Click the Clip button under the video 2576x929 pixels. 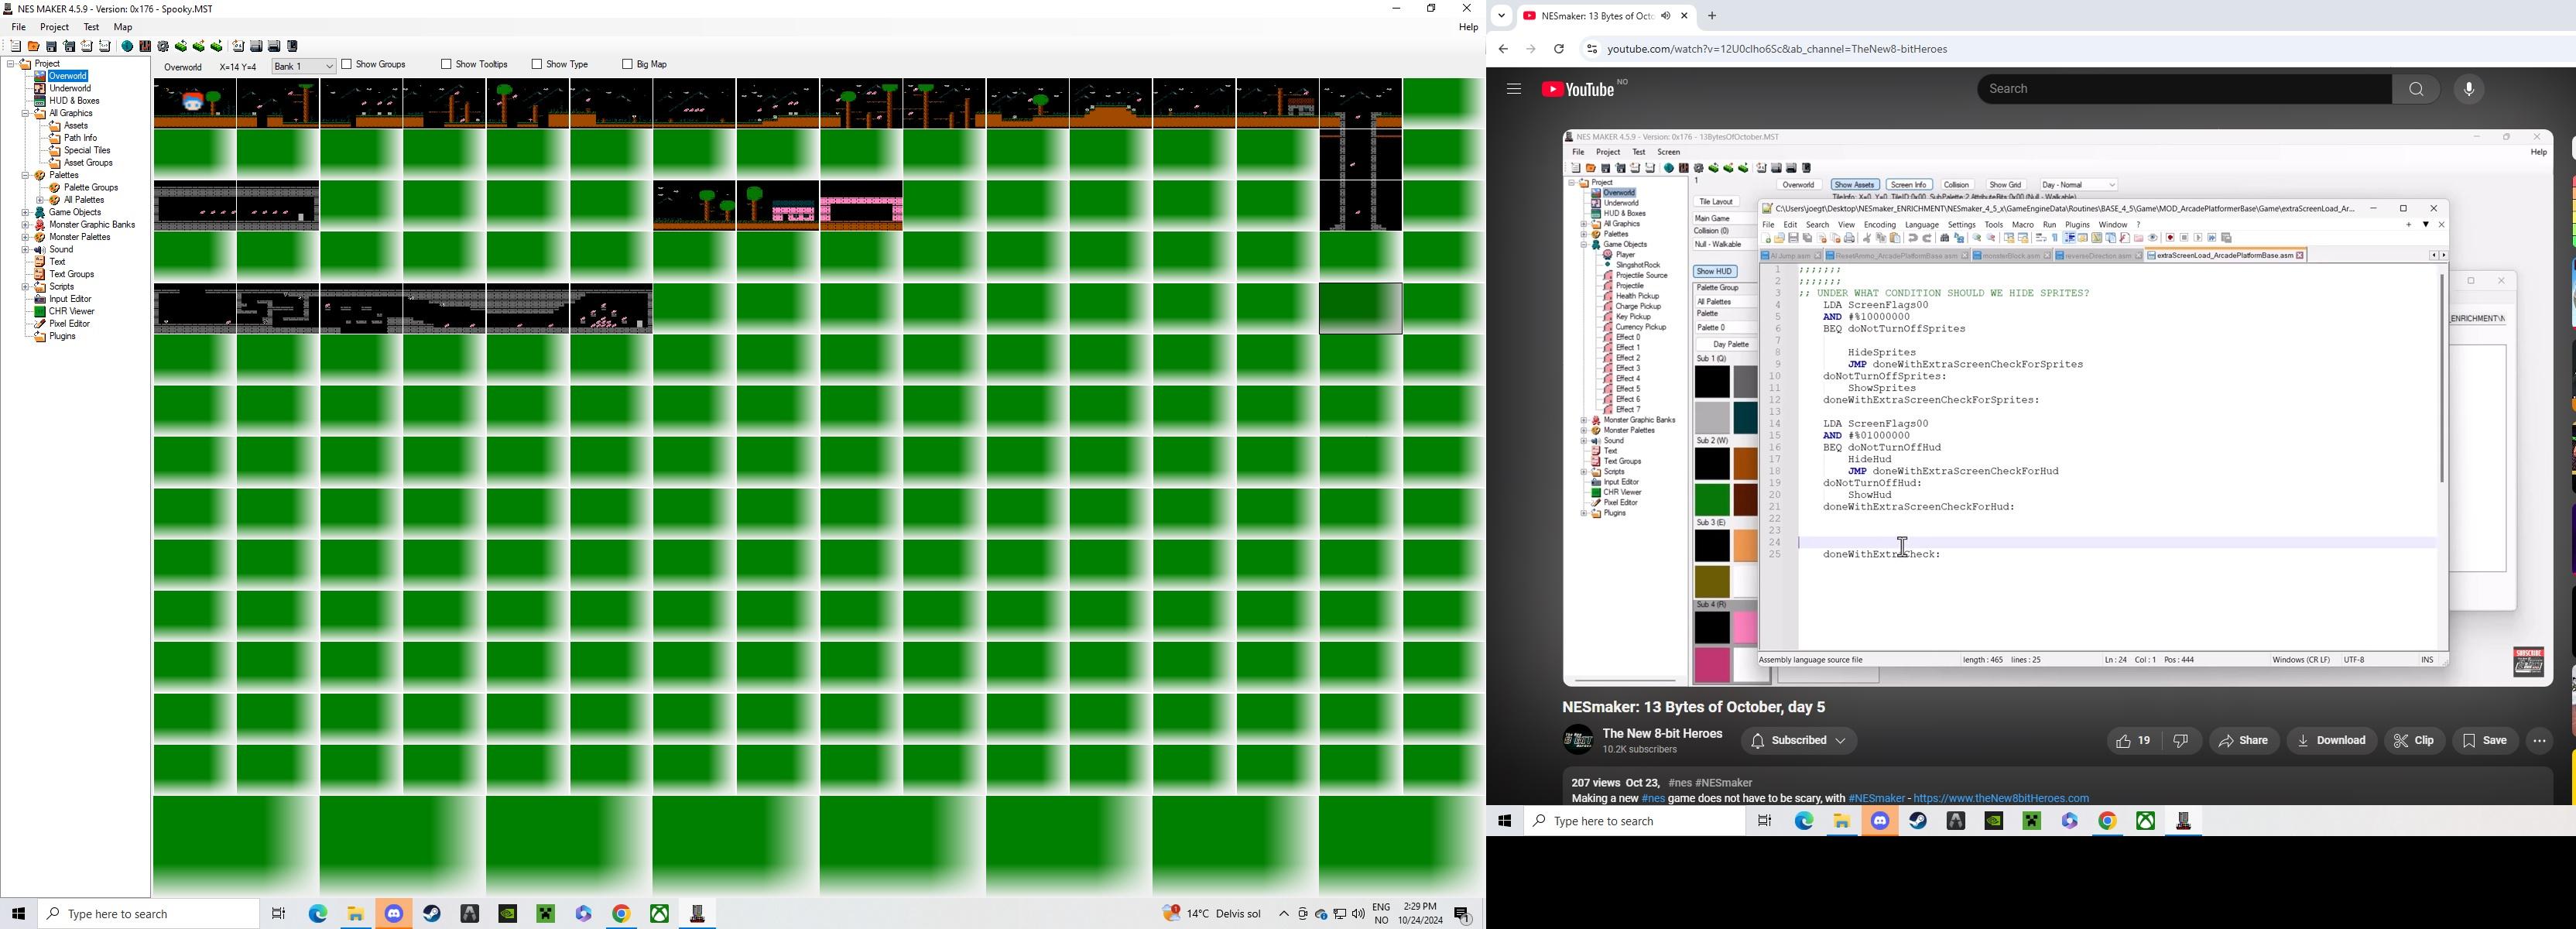[2414, 741]
